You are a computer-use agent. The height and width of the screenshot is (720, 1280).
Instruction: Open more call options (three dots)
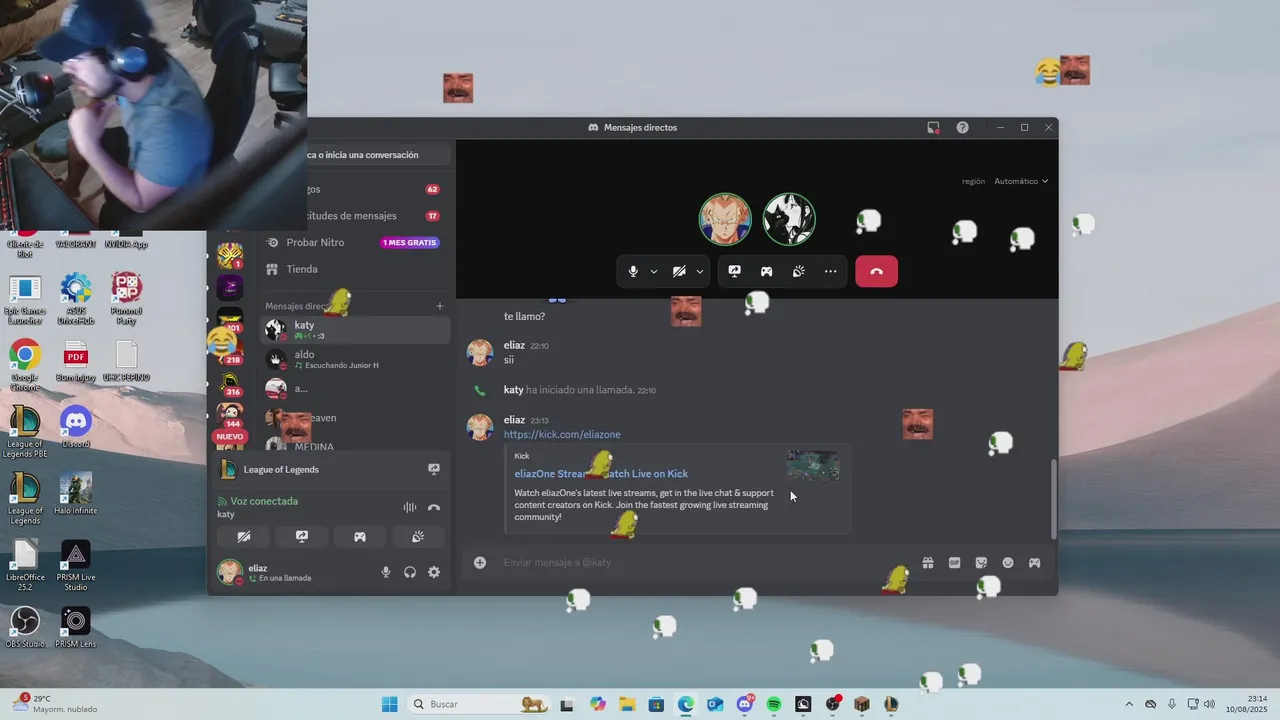pos(830,271)
